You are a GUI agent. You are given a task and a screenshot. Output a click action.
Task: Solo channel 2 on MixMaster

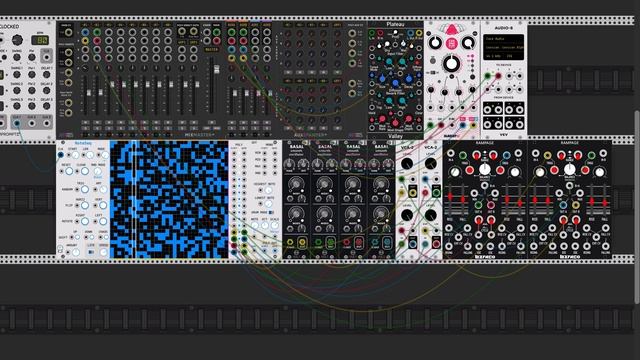(97, 128)
